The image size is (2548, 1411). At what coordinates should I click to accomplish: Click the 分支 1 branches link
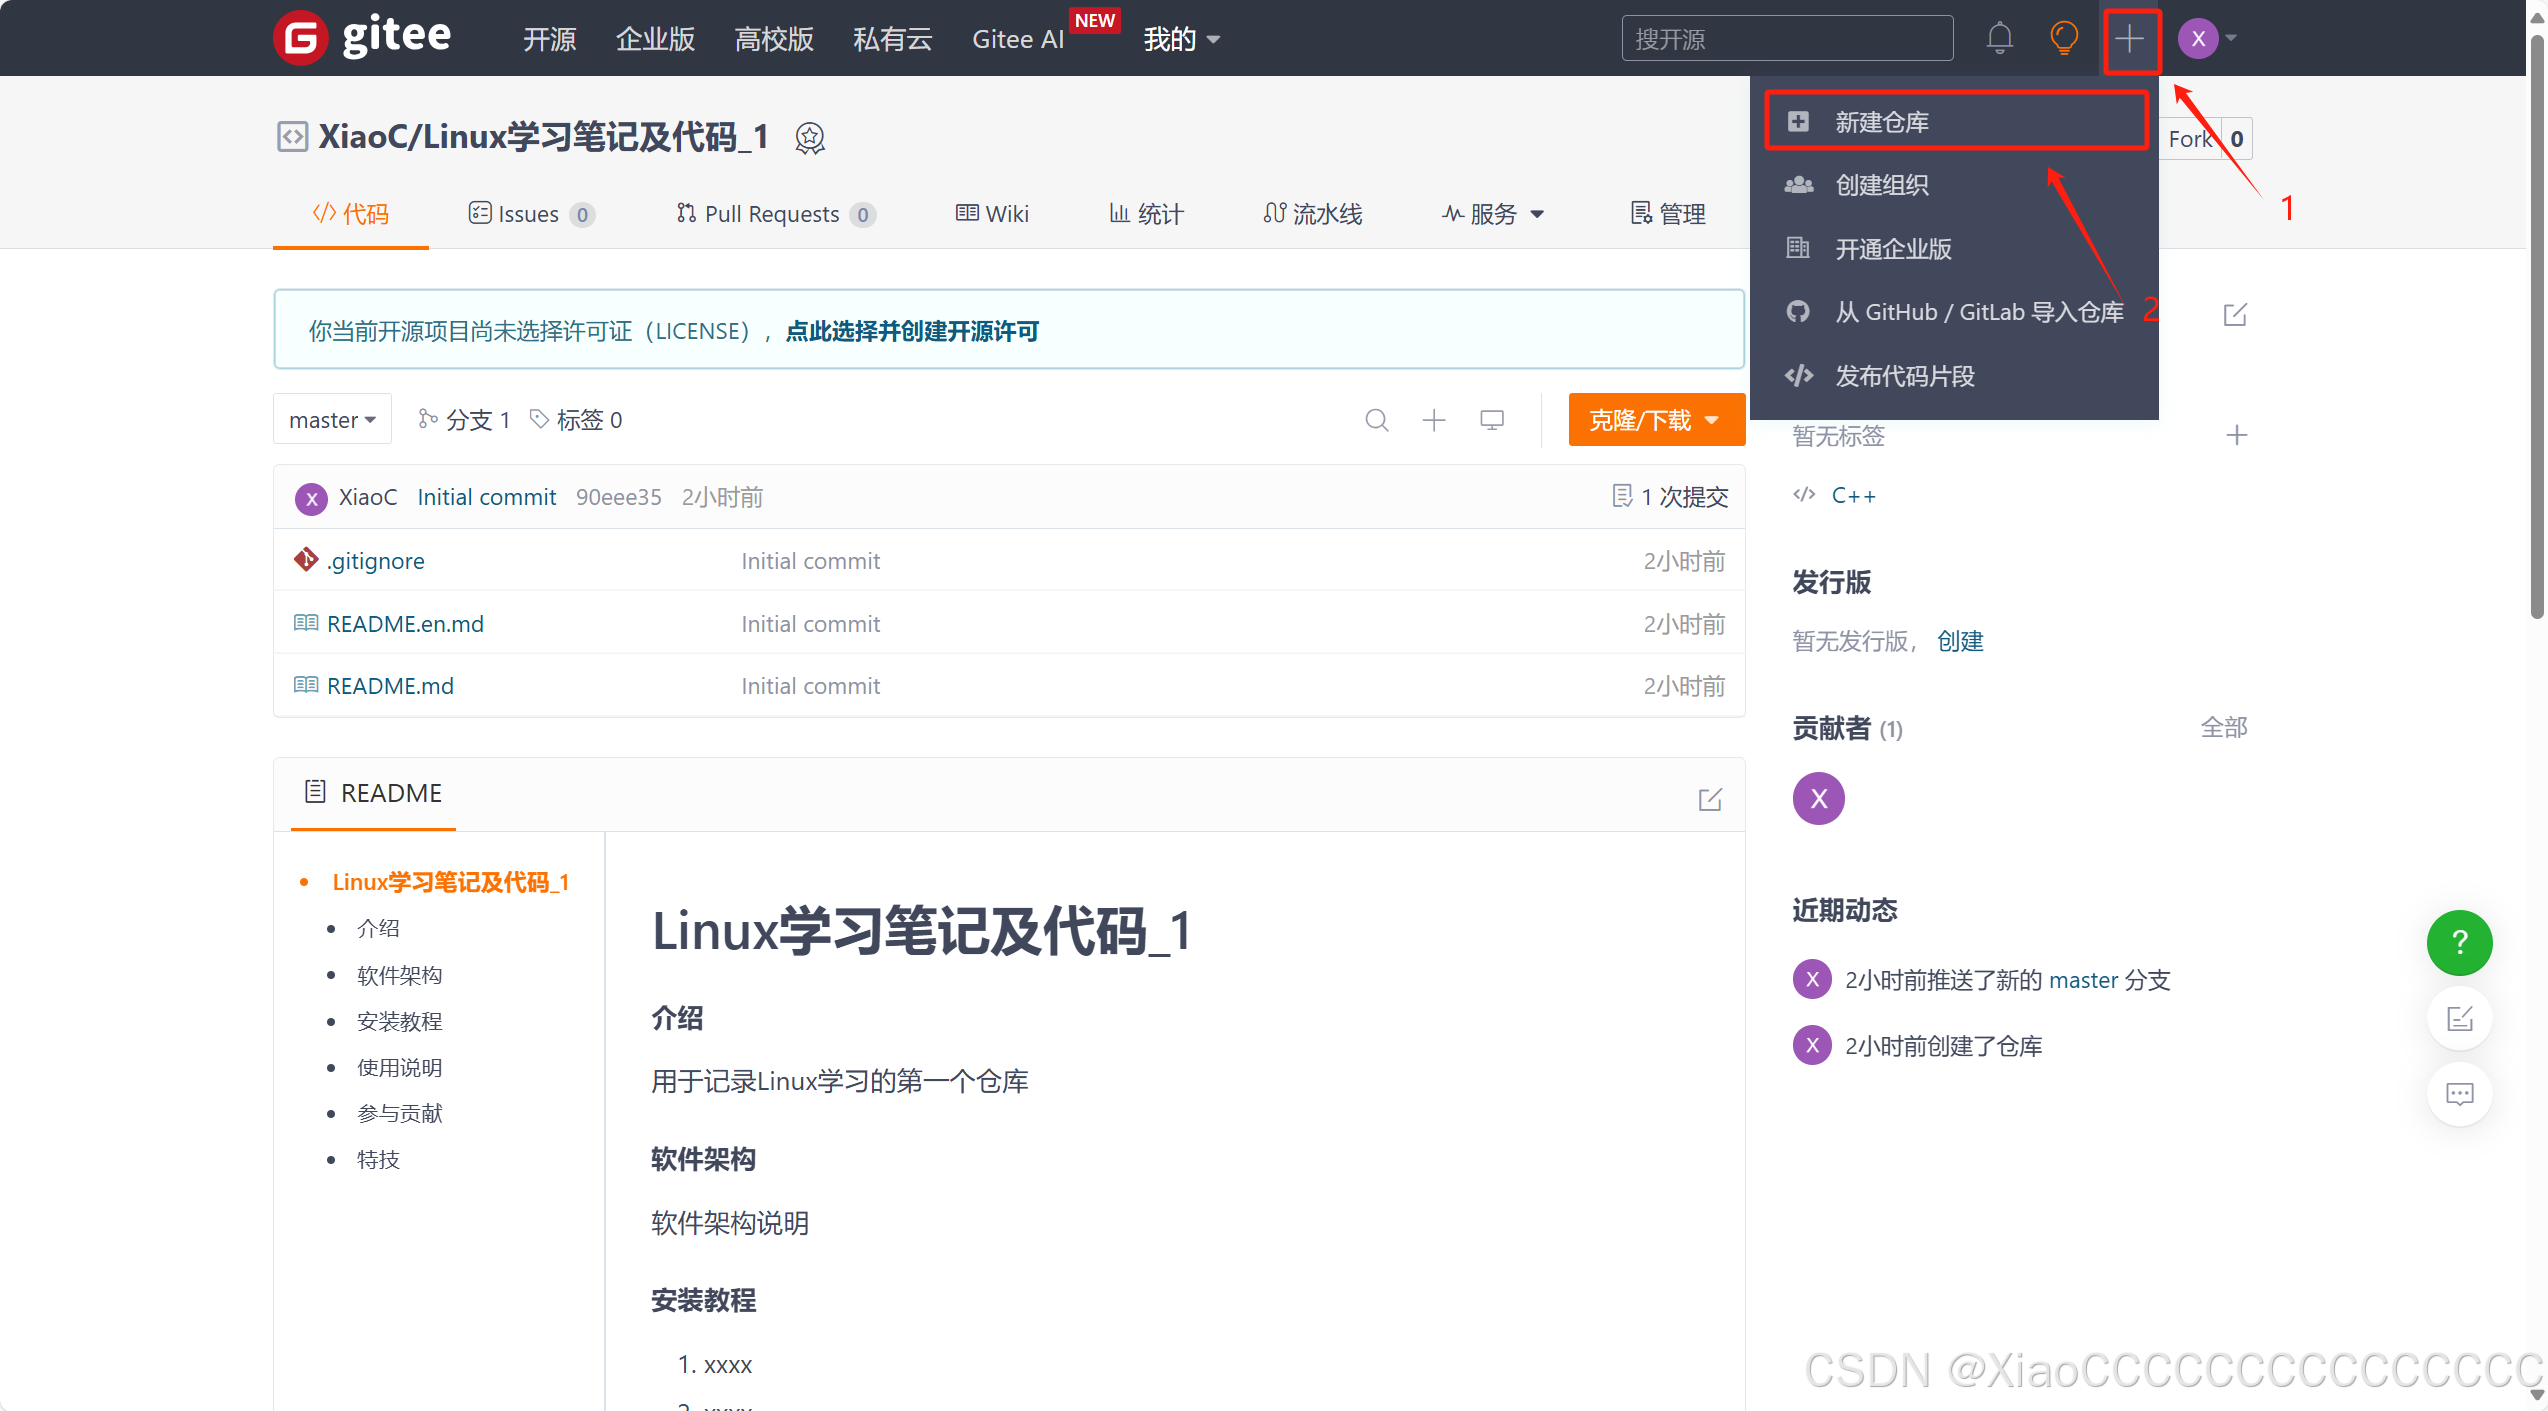464,420
